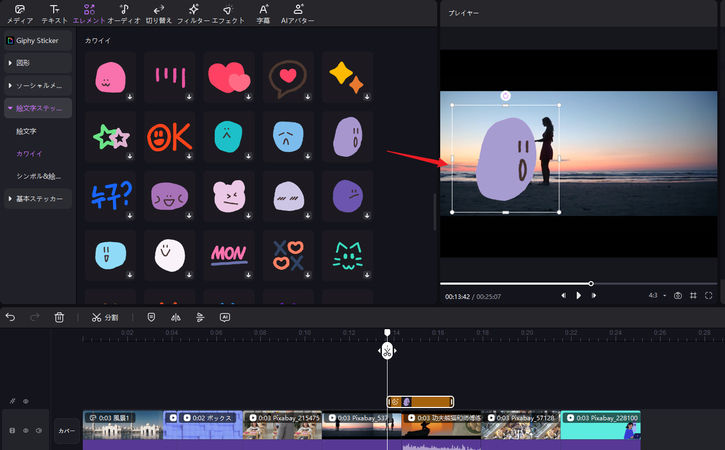
Task: Delete selected clip with trash icon
Action: coord(59,317)
